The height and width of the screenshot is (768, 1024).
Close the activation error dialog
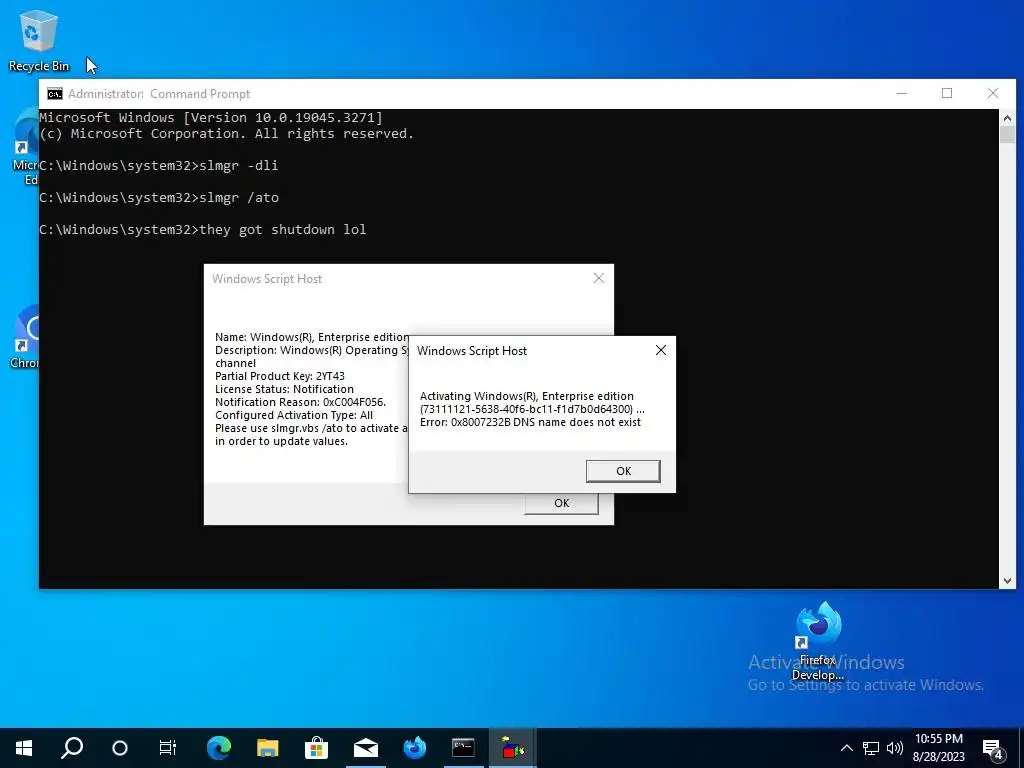660,351
